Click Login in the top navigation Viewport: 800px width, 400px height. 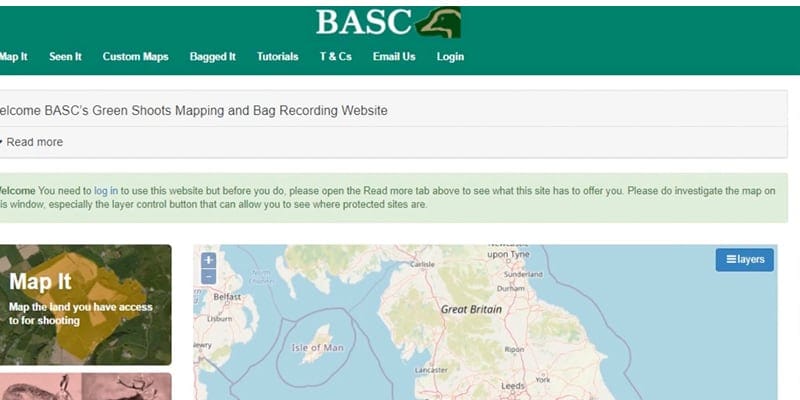(450, 57)
